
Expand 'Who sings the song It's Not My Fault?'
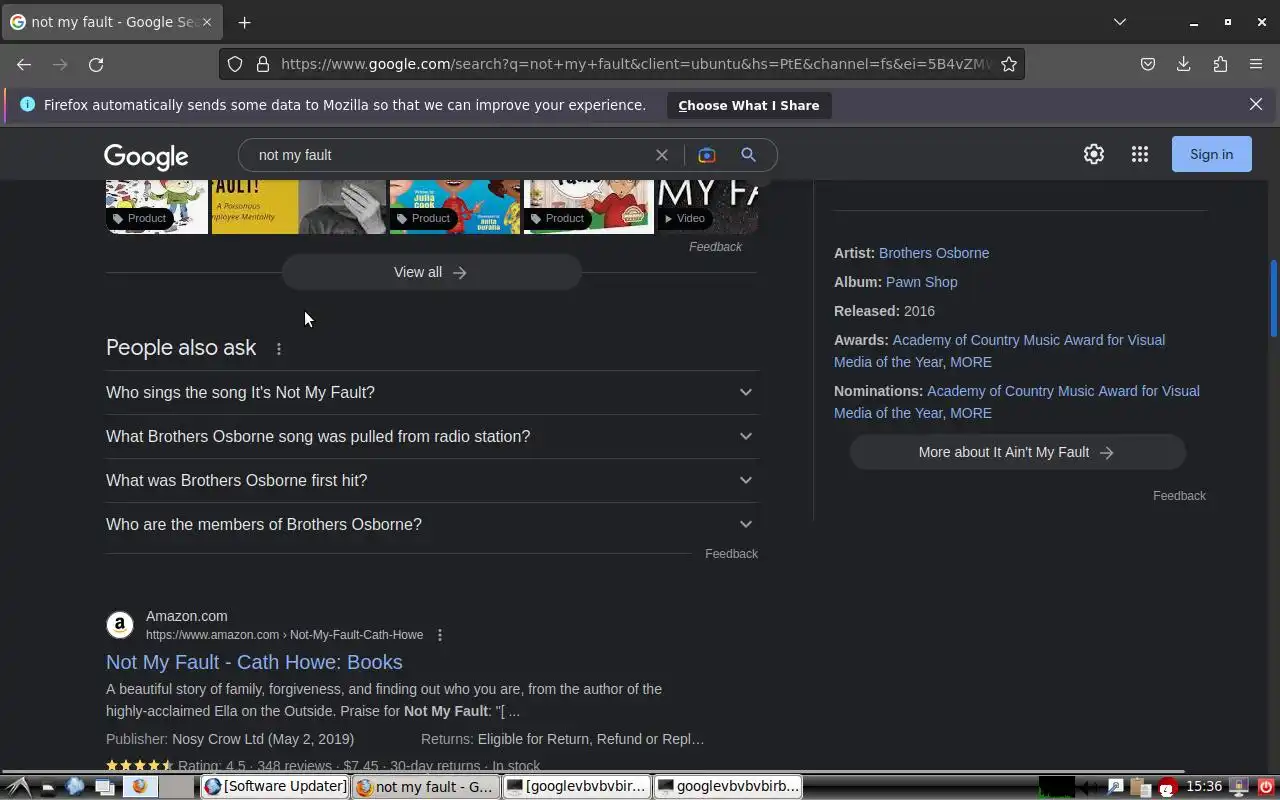coord(432,392)
